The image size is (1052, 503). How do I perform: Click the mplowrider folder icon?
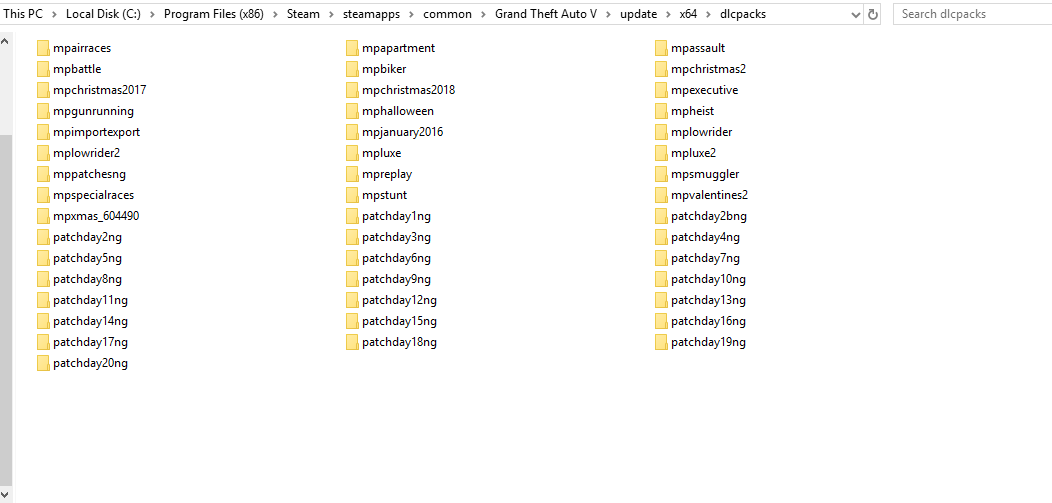click(x=661, y=132)
